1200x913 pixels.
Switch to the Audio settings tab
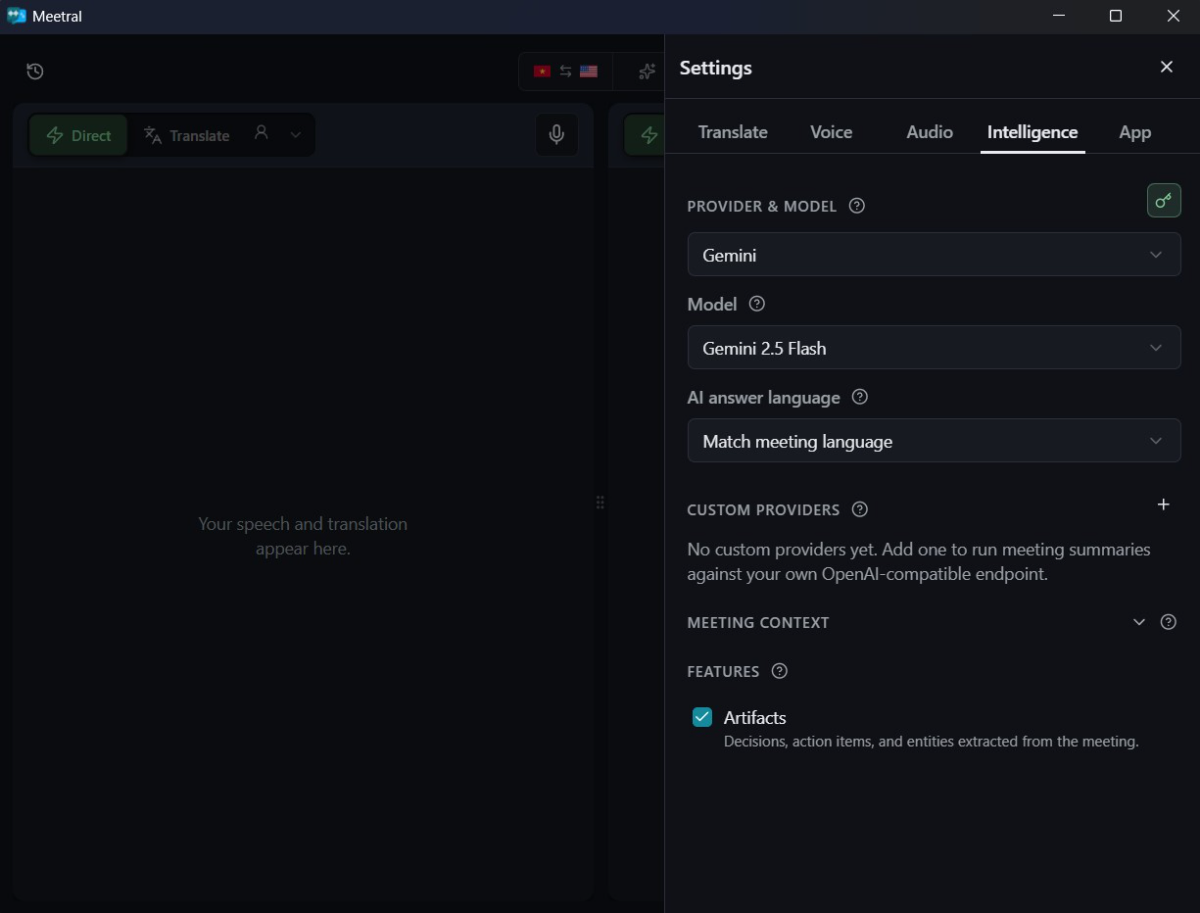(x=929, y=132)
